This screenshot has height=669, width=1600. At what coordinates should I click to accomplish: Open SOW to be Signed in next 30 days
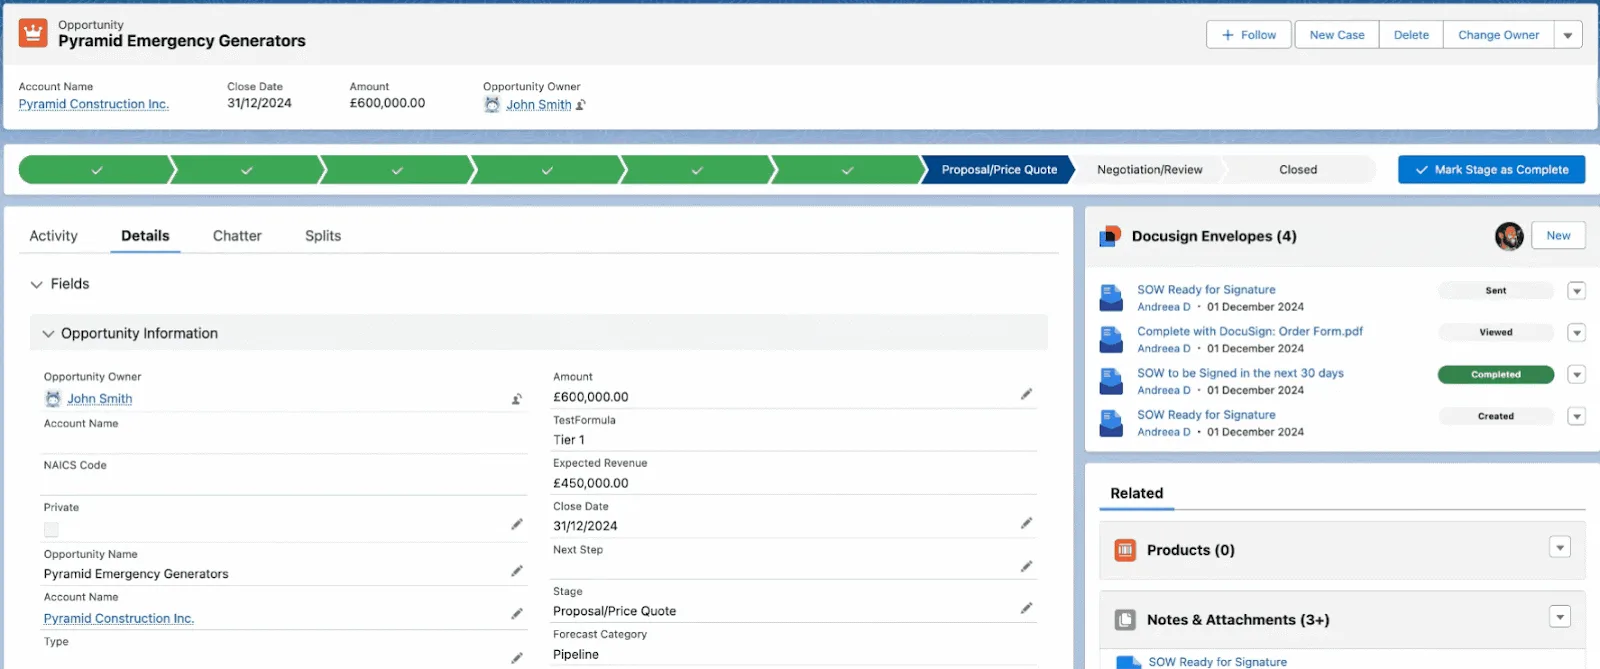click(1240, 373)
